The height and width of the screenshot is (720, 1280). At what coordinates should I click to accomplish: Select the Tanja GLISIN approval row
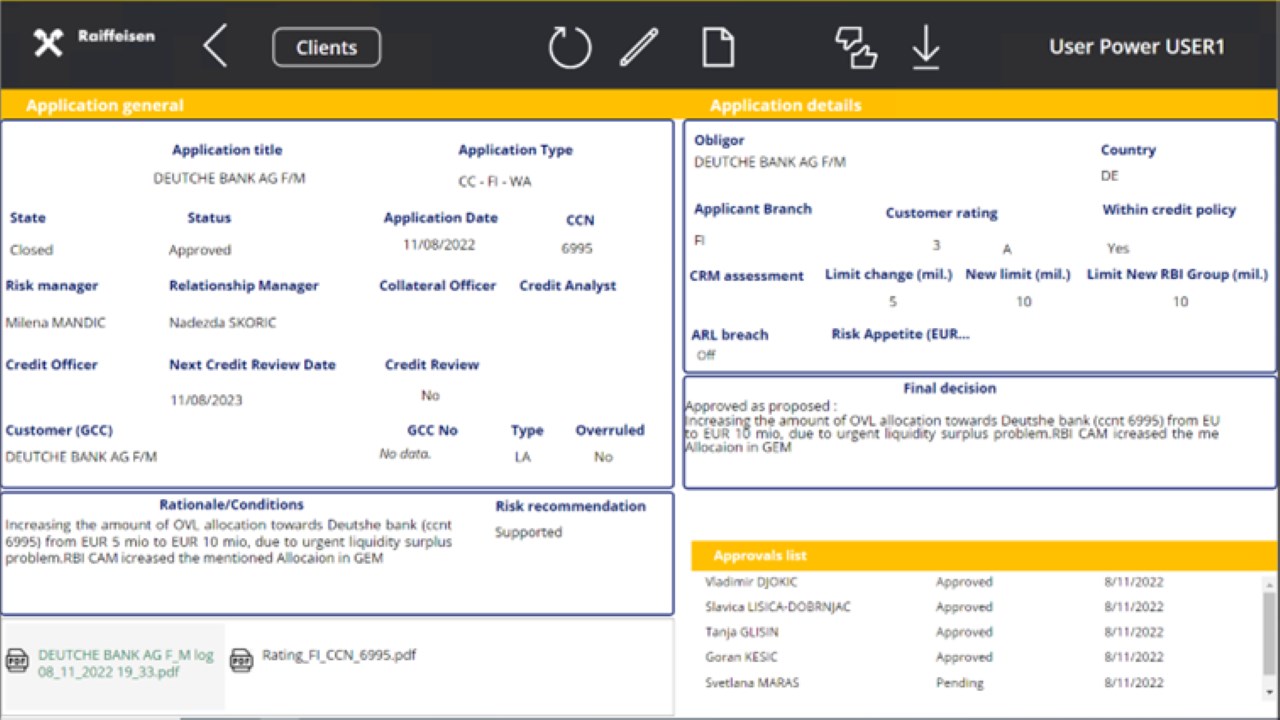[976, 632]
